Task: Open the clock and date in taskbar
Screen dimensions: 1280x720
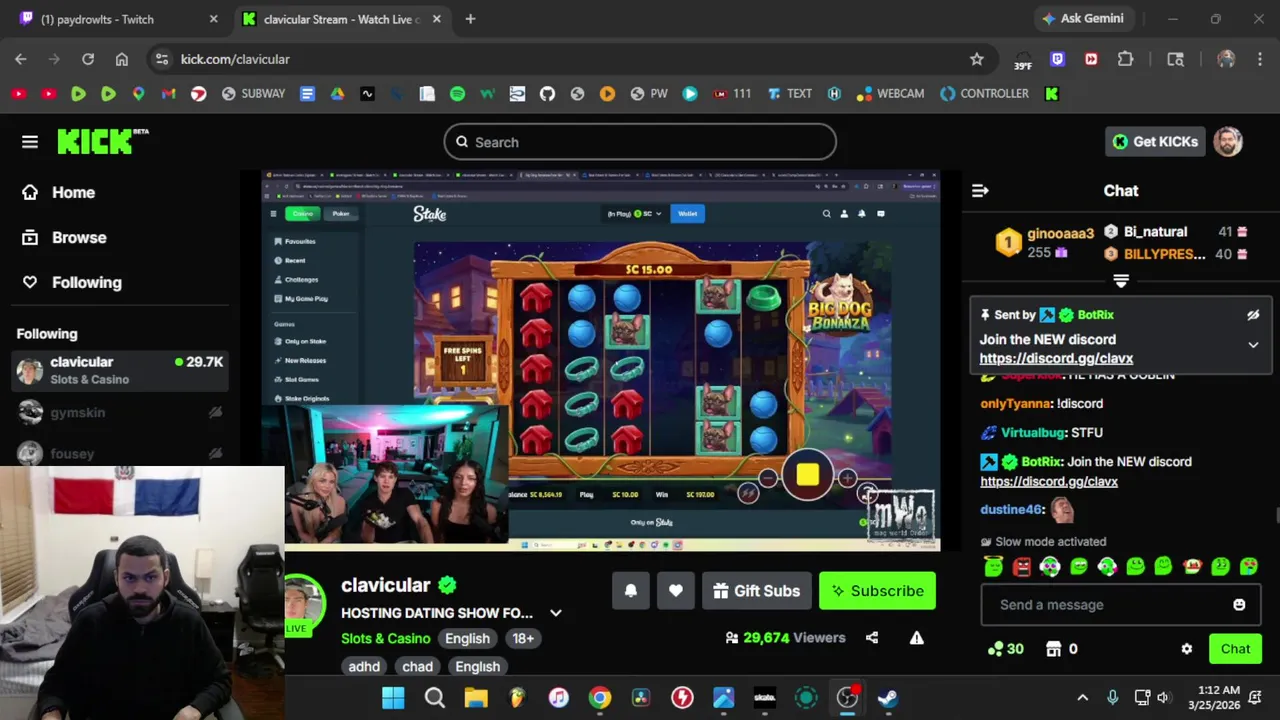Action: [x=1215, y=697]
